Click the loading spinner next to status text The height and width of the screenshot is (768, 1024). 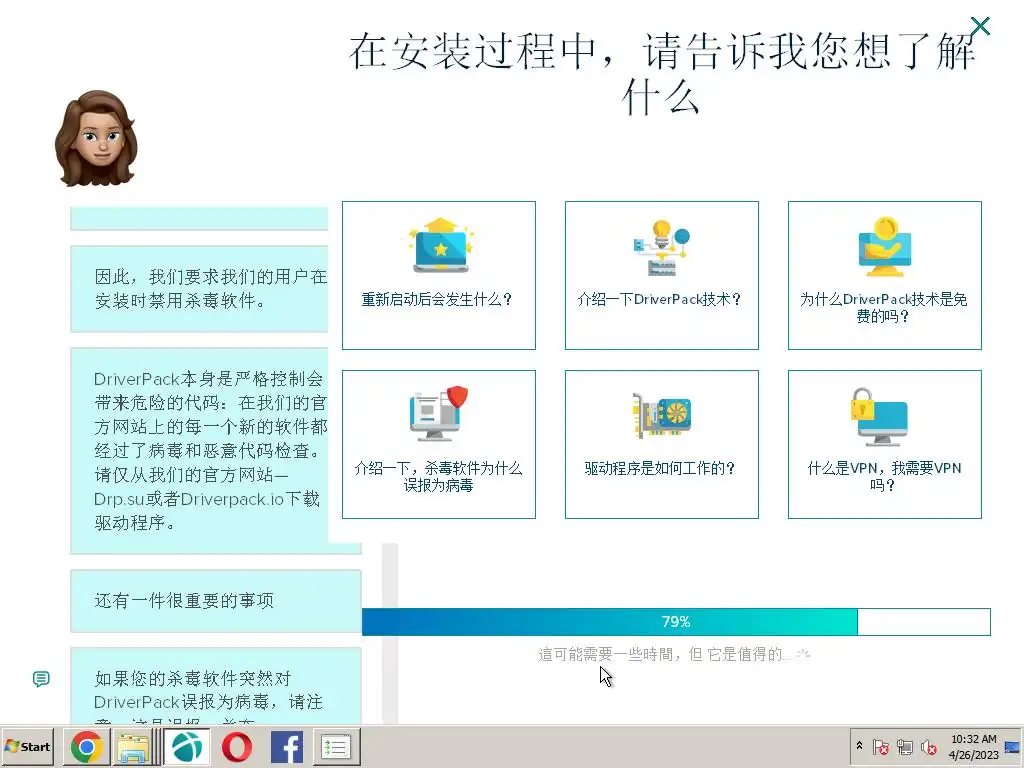coord(803,654)
